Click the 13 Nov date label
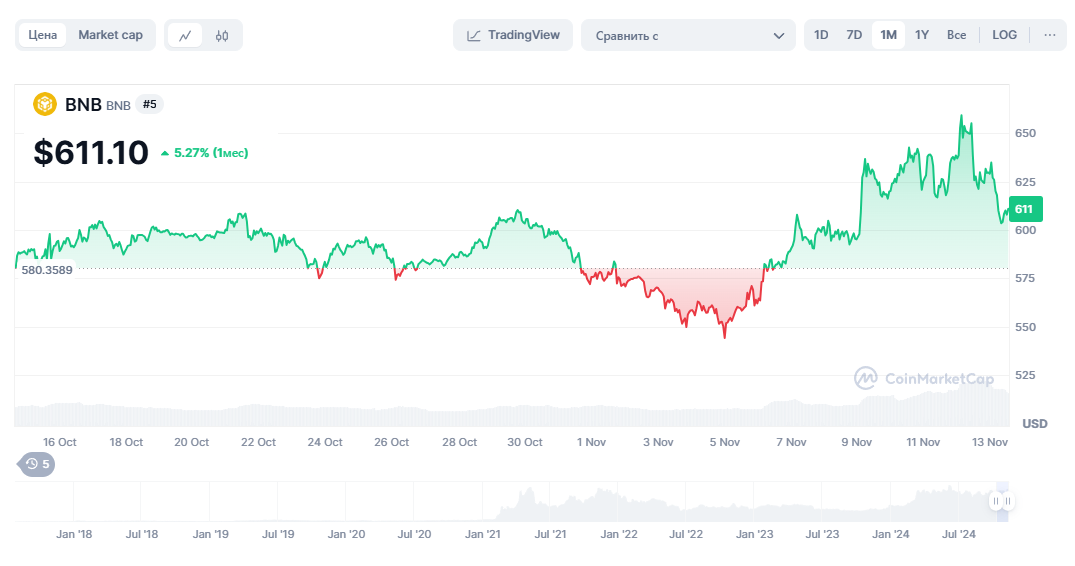Viewport: 1075px width, 566px height. pos(990,443)
